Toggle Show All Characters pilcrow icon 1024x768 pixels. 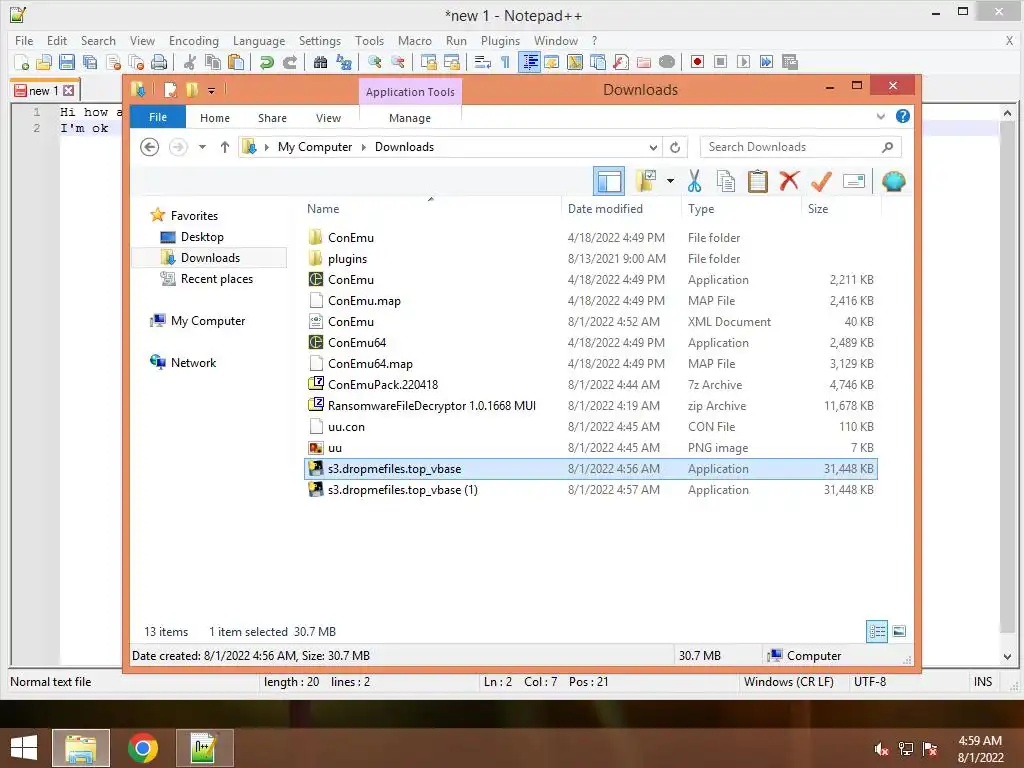click(505, 62)
